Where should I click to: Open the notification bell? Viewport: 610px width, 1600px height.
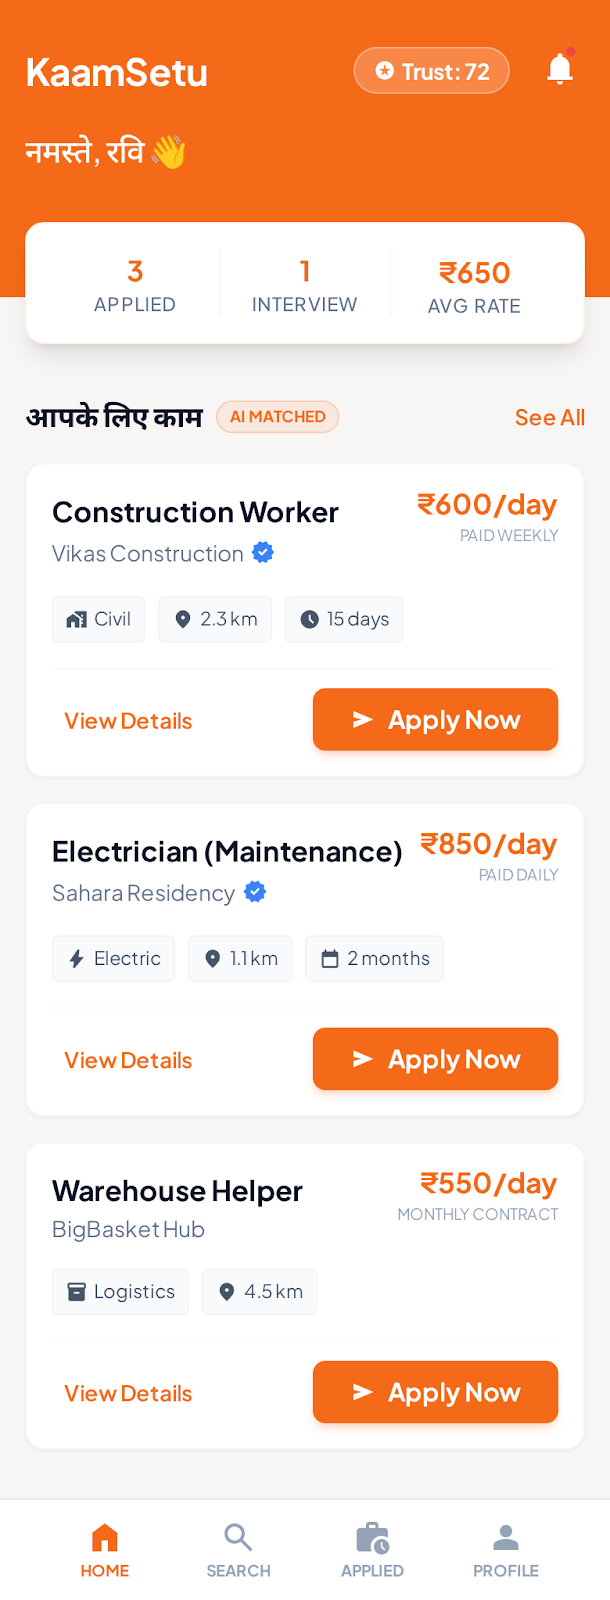pyautogui.click(x=560, y=68)
